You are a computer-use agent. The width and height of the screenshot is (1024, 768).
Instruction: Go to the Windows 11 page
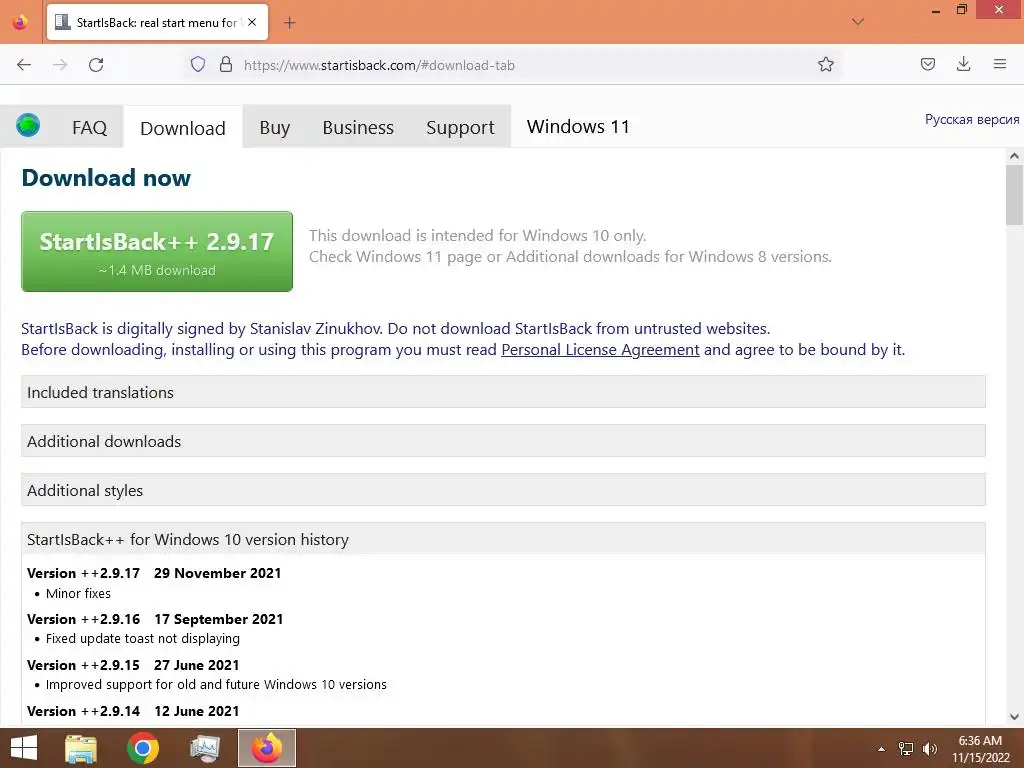[x=578, y=127]
